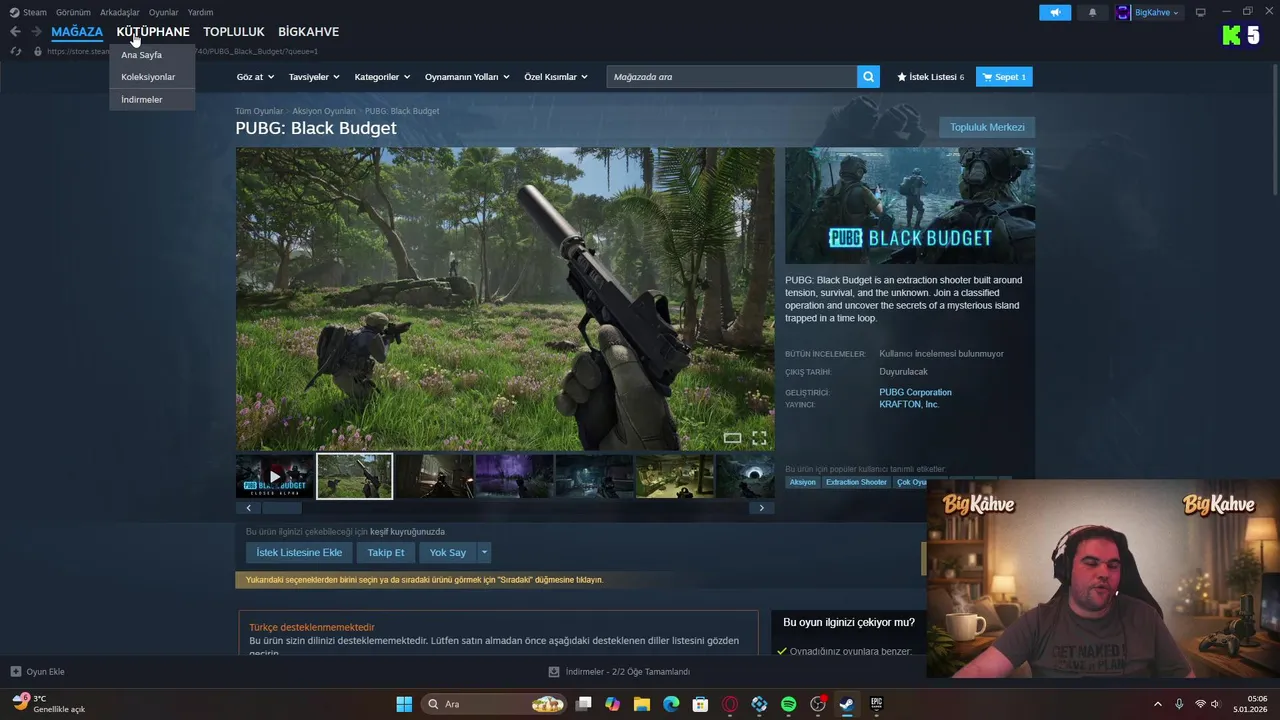Click the keşif kuyruğunuzda link
Viewport: 1280px width, 720px height.
click(407, 532)
